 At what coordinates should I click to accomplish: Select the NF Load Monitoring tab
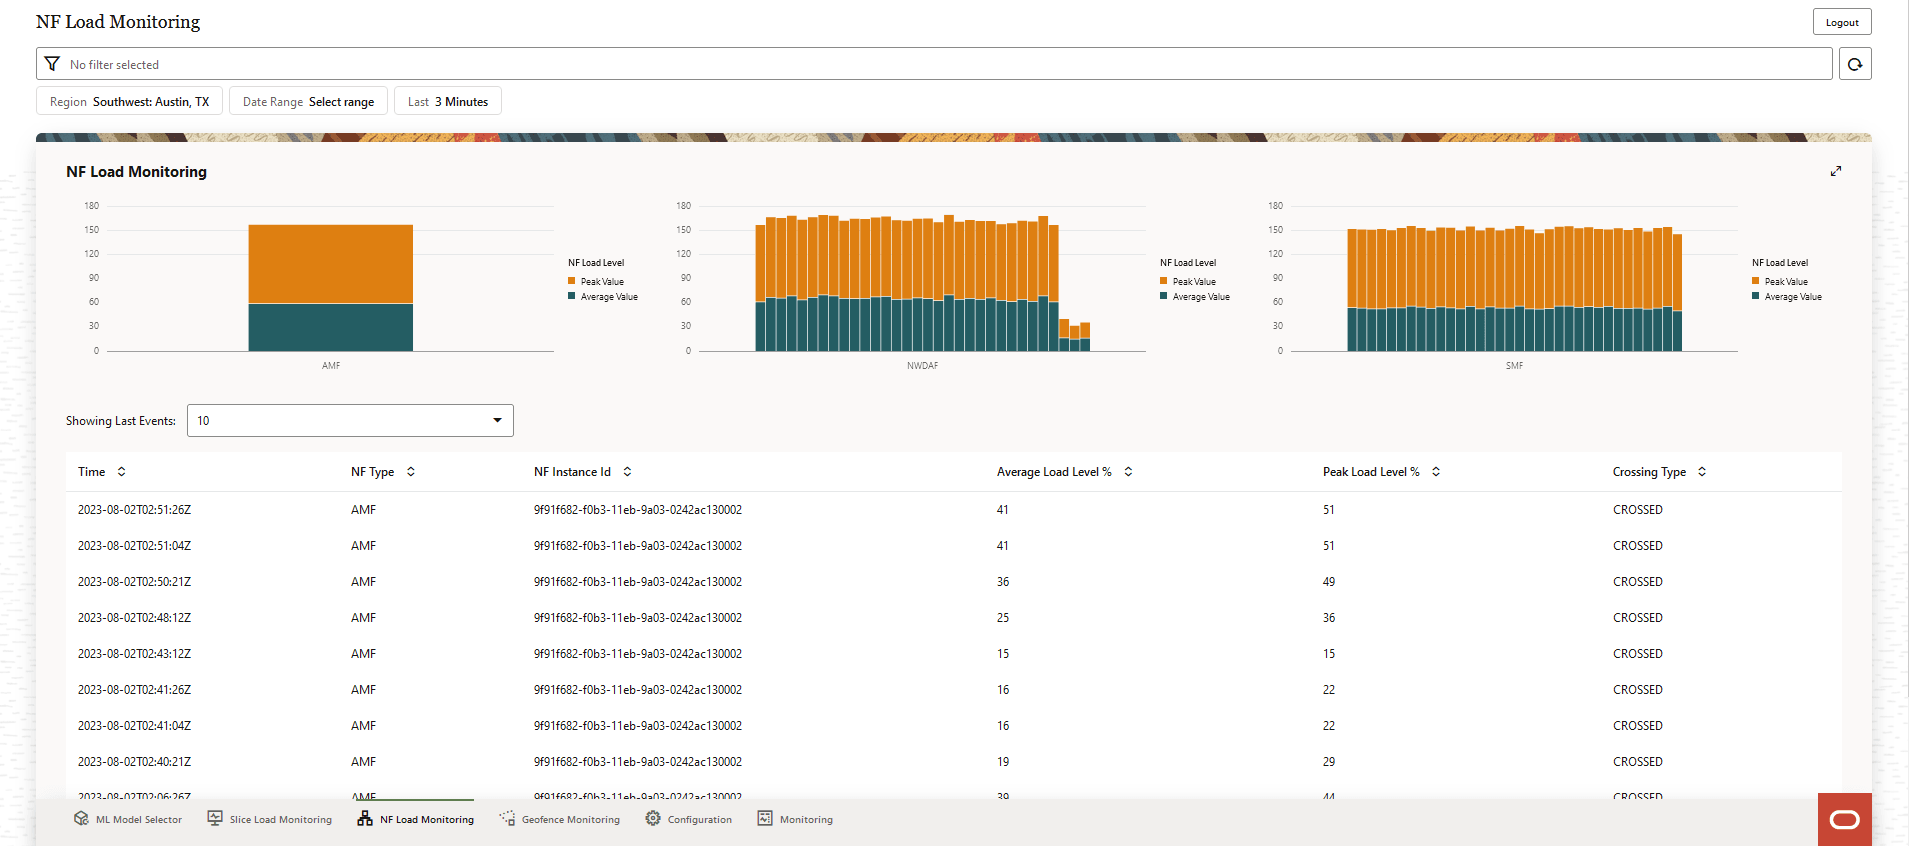coord(416,819)
